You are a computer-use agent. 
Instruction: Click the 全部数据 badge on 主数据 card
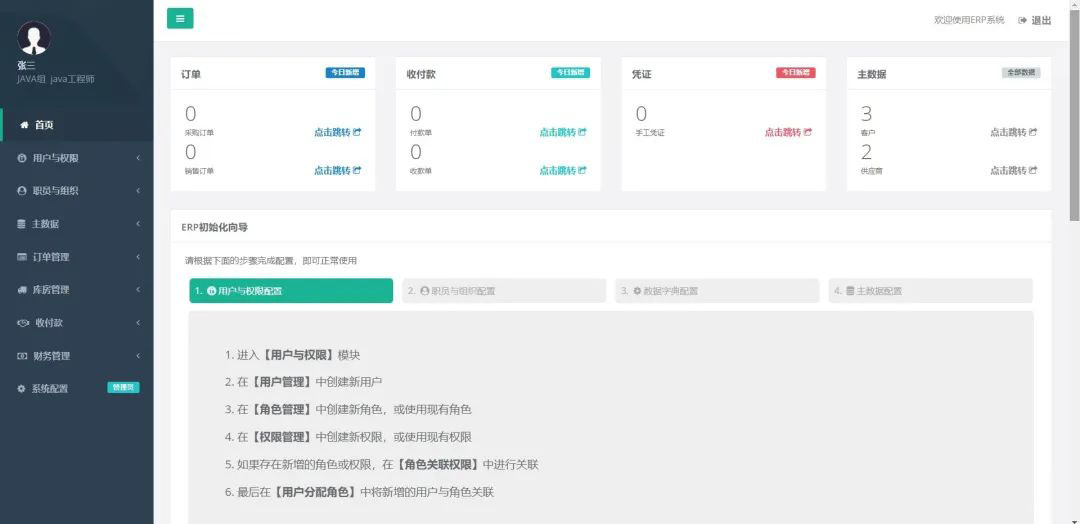click(x=1021, y=72)
